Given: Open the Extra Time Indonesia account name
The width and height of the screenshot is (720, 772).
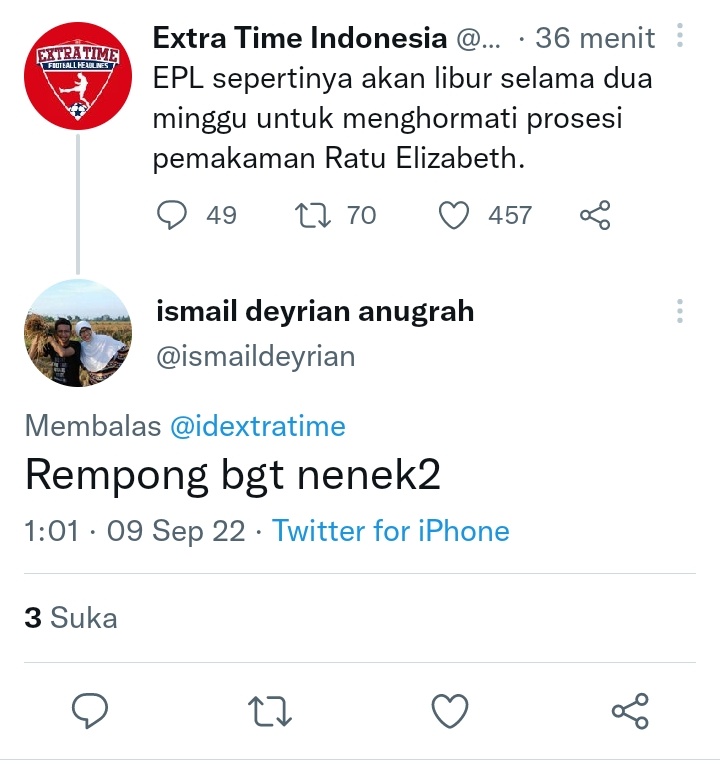Looking at the screenshot, I should [x=300, y=37].
